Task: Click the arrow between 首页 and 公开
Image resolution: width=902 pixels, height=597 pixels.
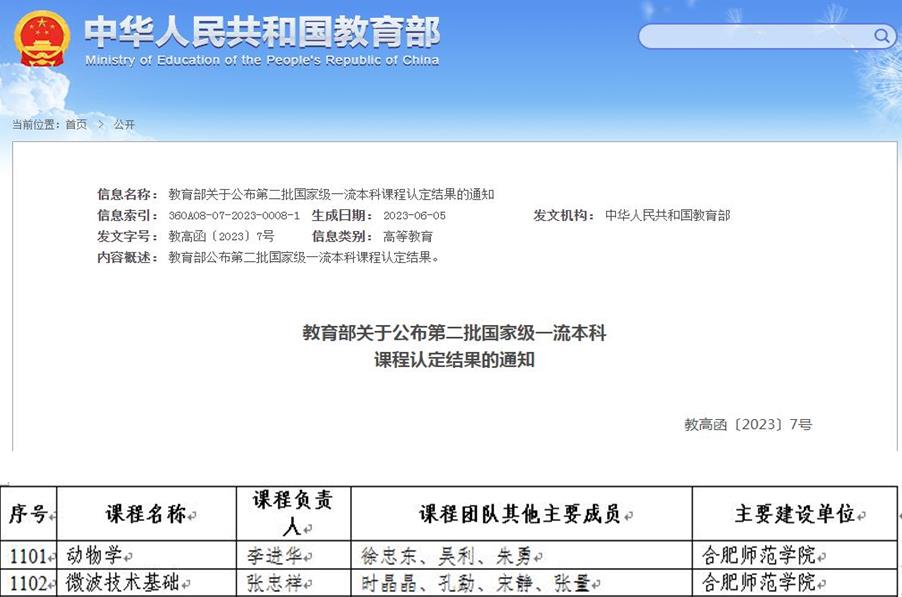Action: (101, 124)
